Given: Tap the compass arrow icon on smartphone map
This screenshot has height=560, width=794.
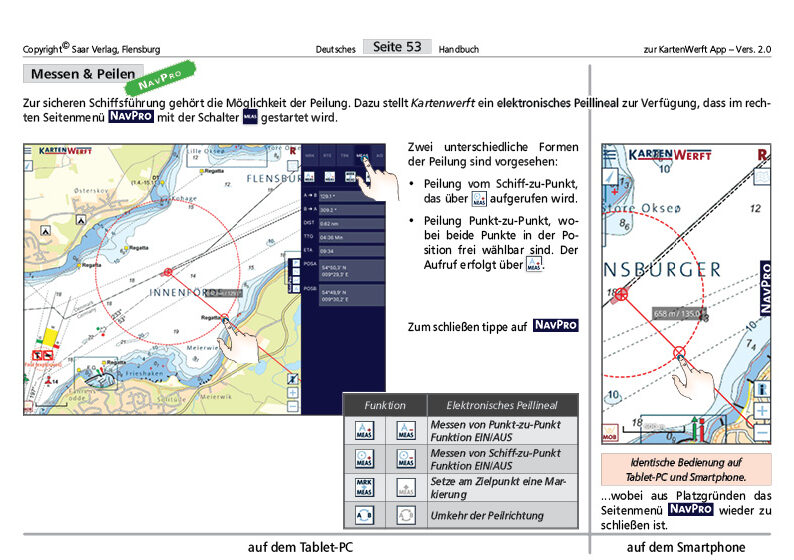Looking at the screenshot, I should click(x=610, y=177).
